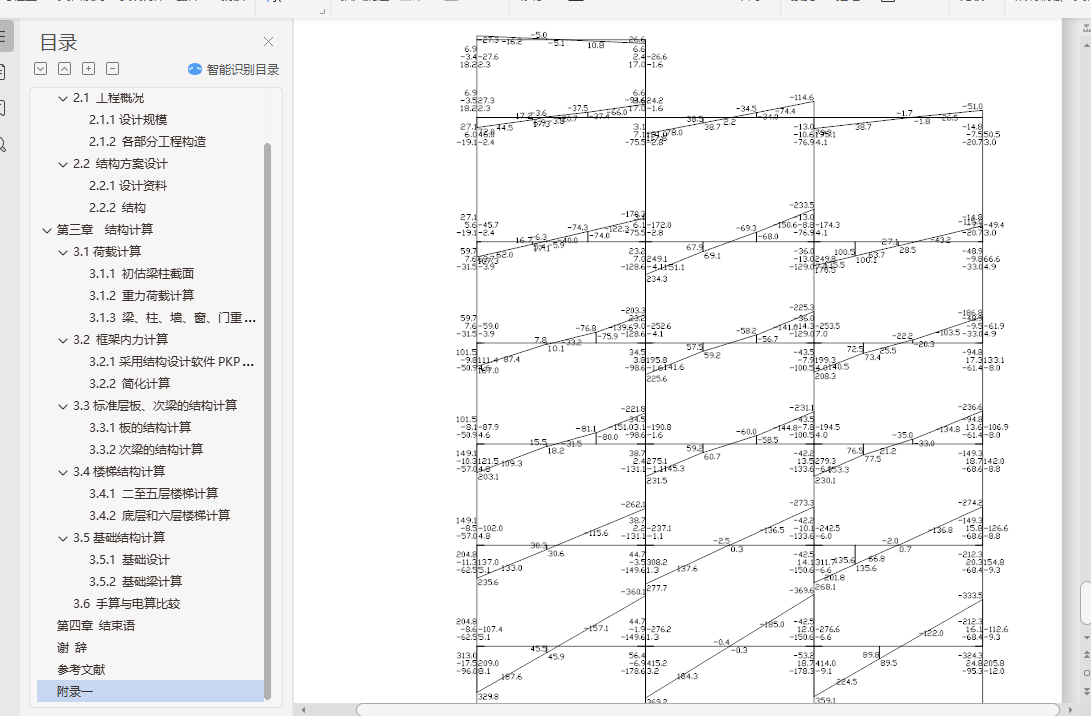Go to 2.2.1 设计资料 heading
Image resolution: width=1091 pixels, height=716 pixels.
pos(128,186)
